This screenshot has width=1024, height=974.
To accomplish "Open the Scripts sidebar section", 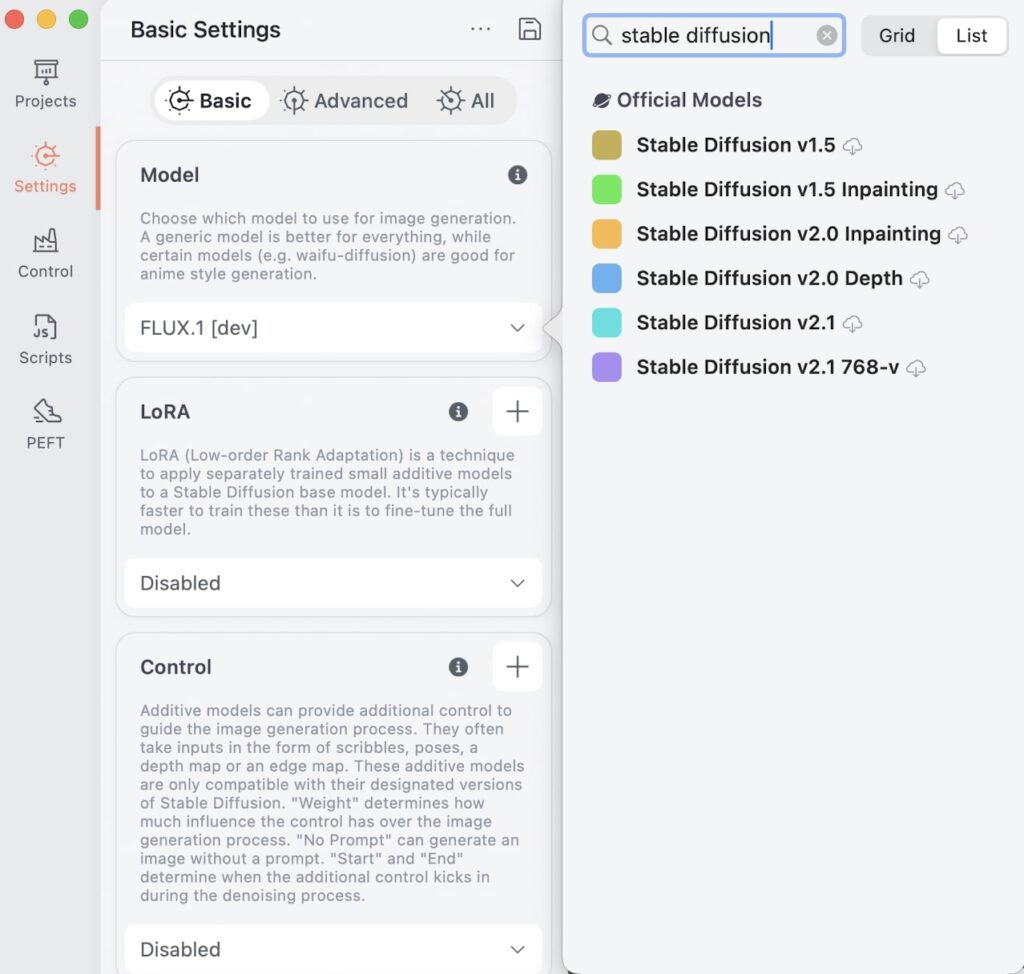I will pyautogui.click(x=45, y=340).
